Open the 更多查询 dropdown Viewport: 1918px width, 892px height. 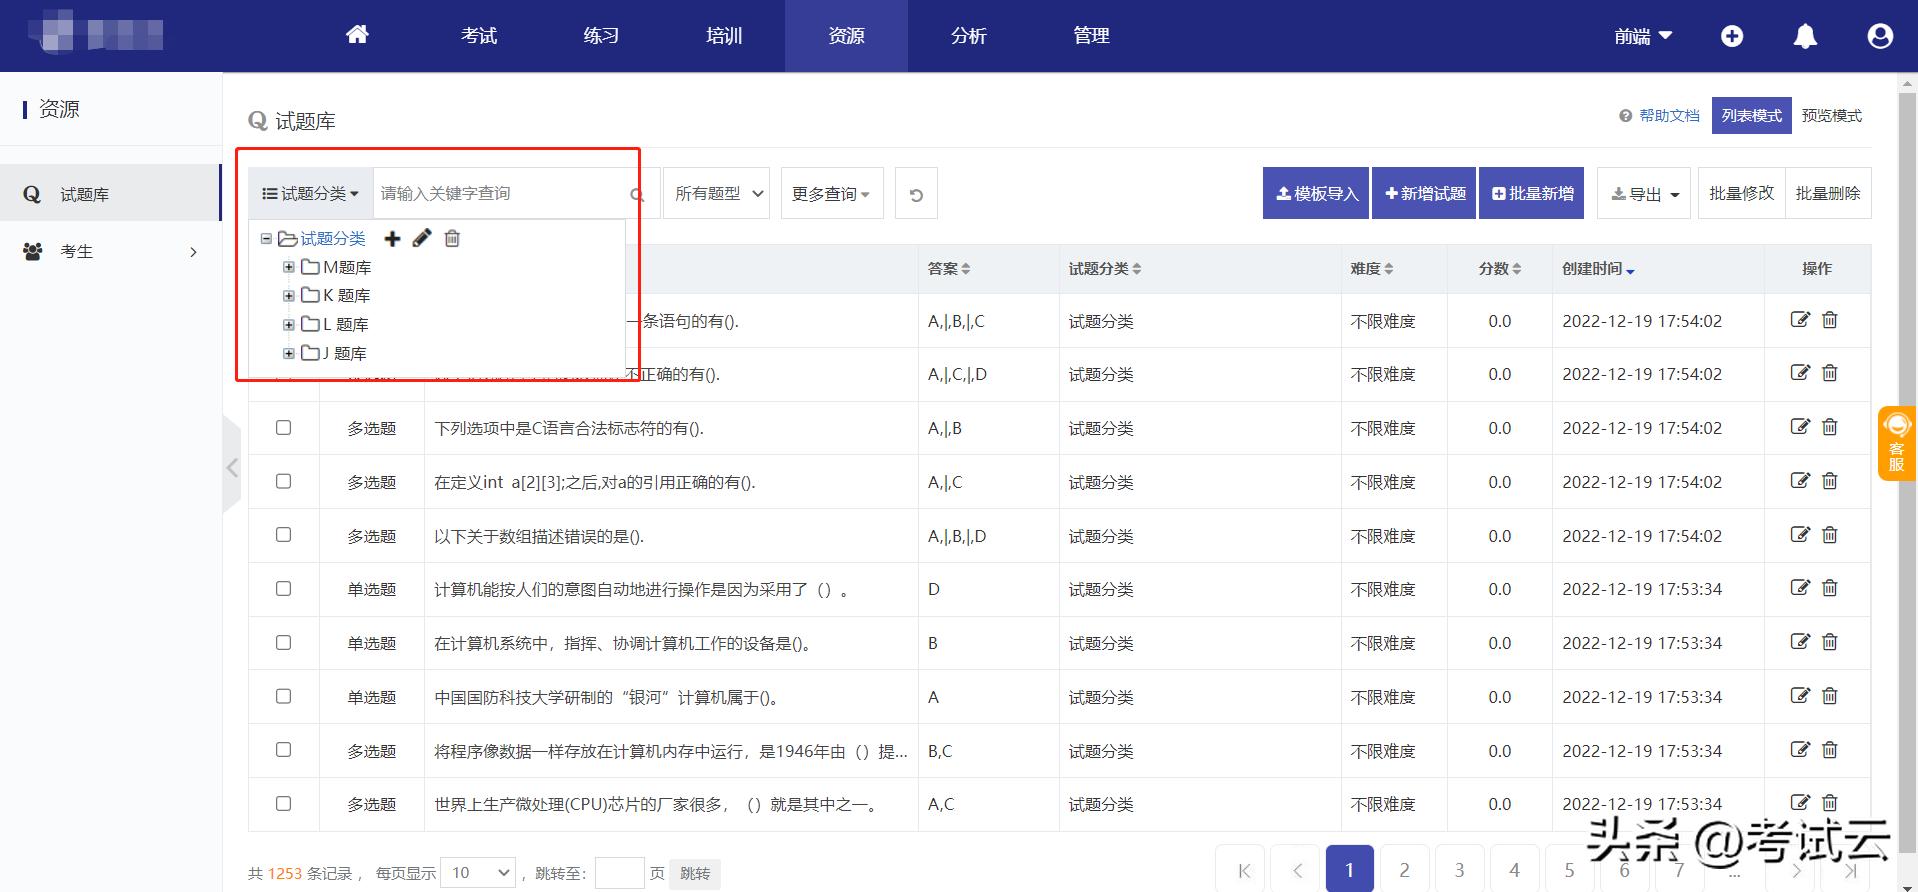(831, 194)
